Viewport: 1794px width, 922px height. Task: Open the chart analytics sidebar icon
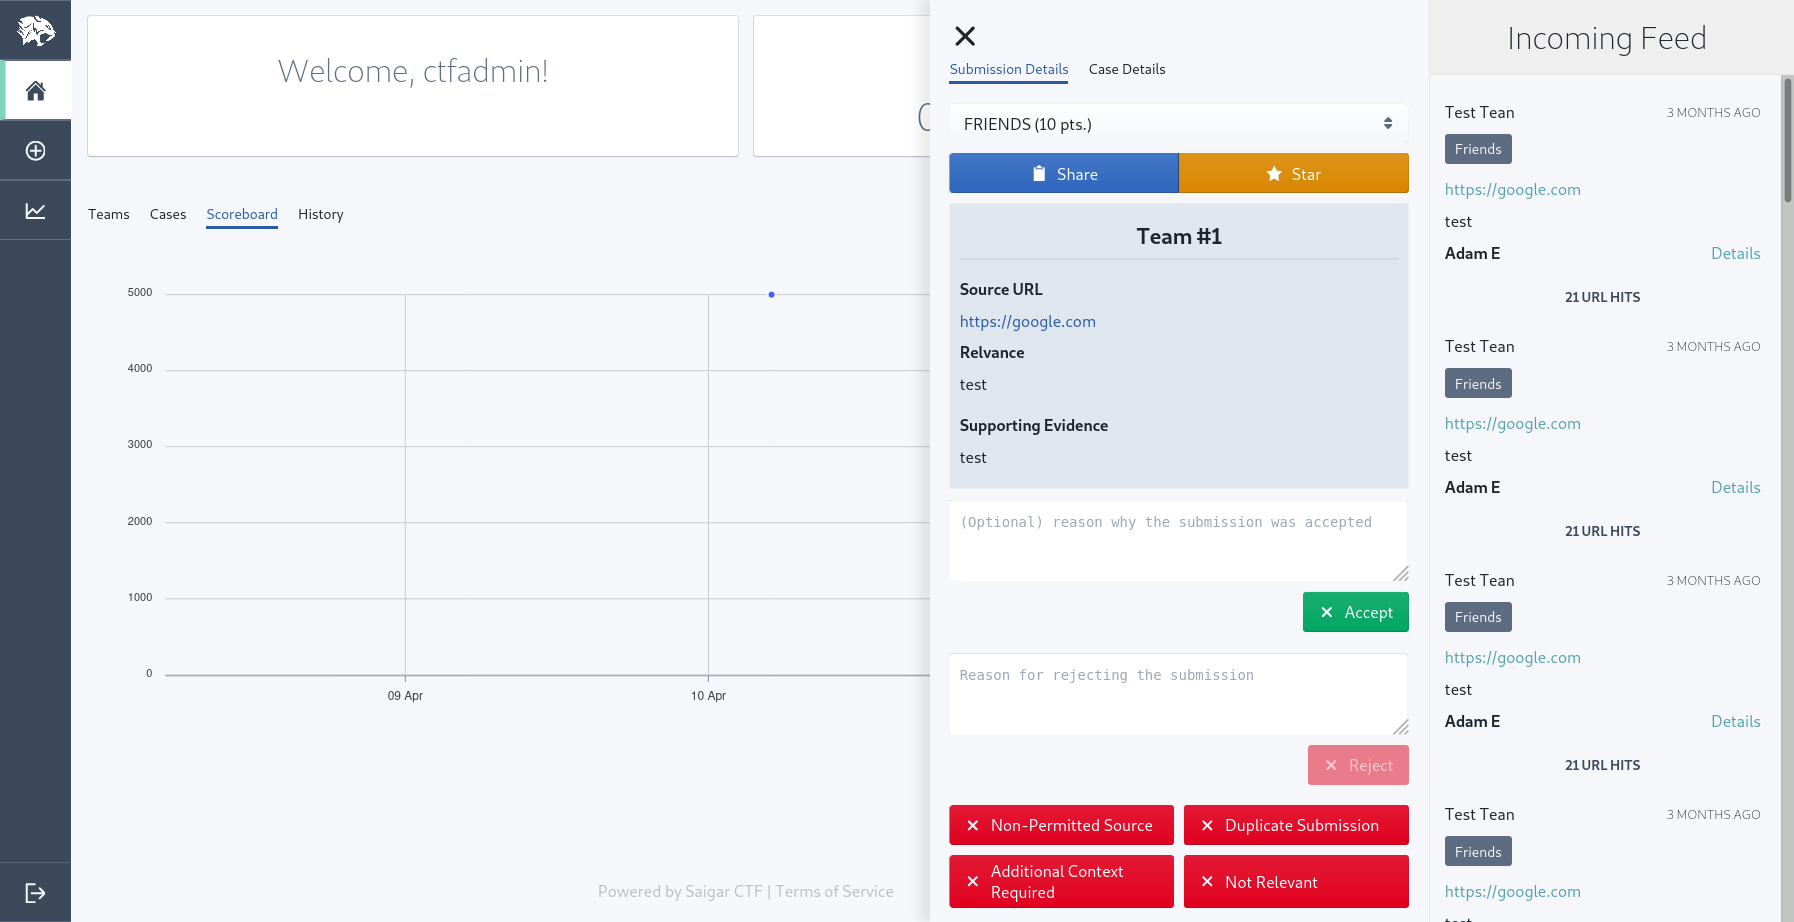point(35,211)
